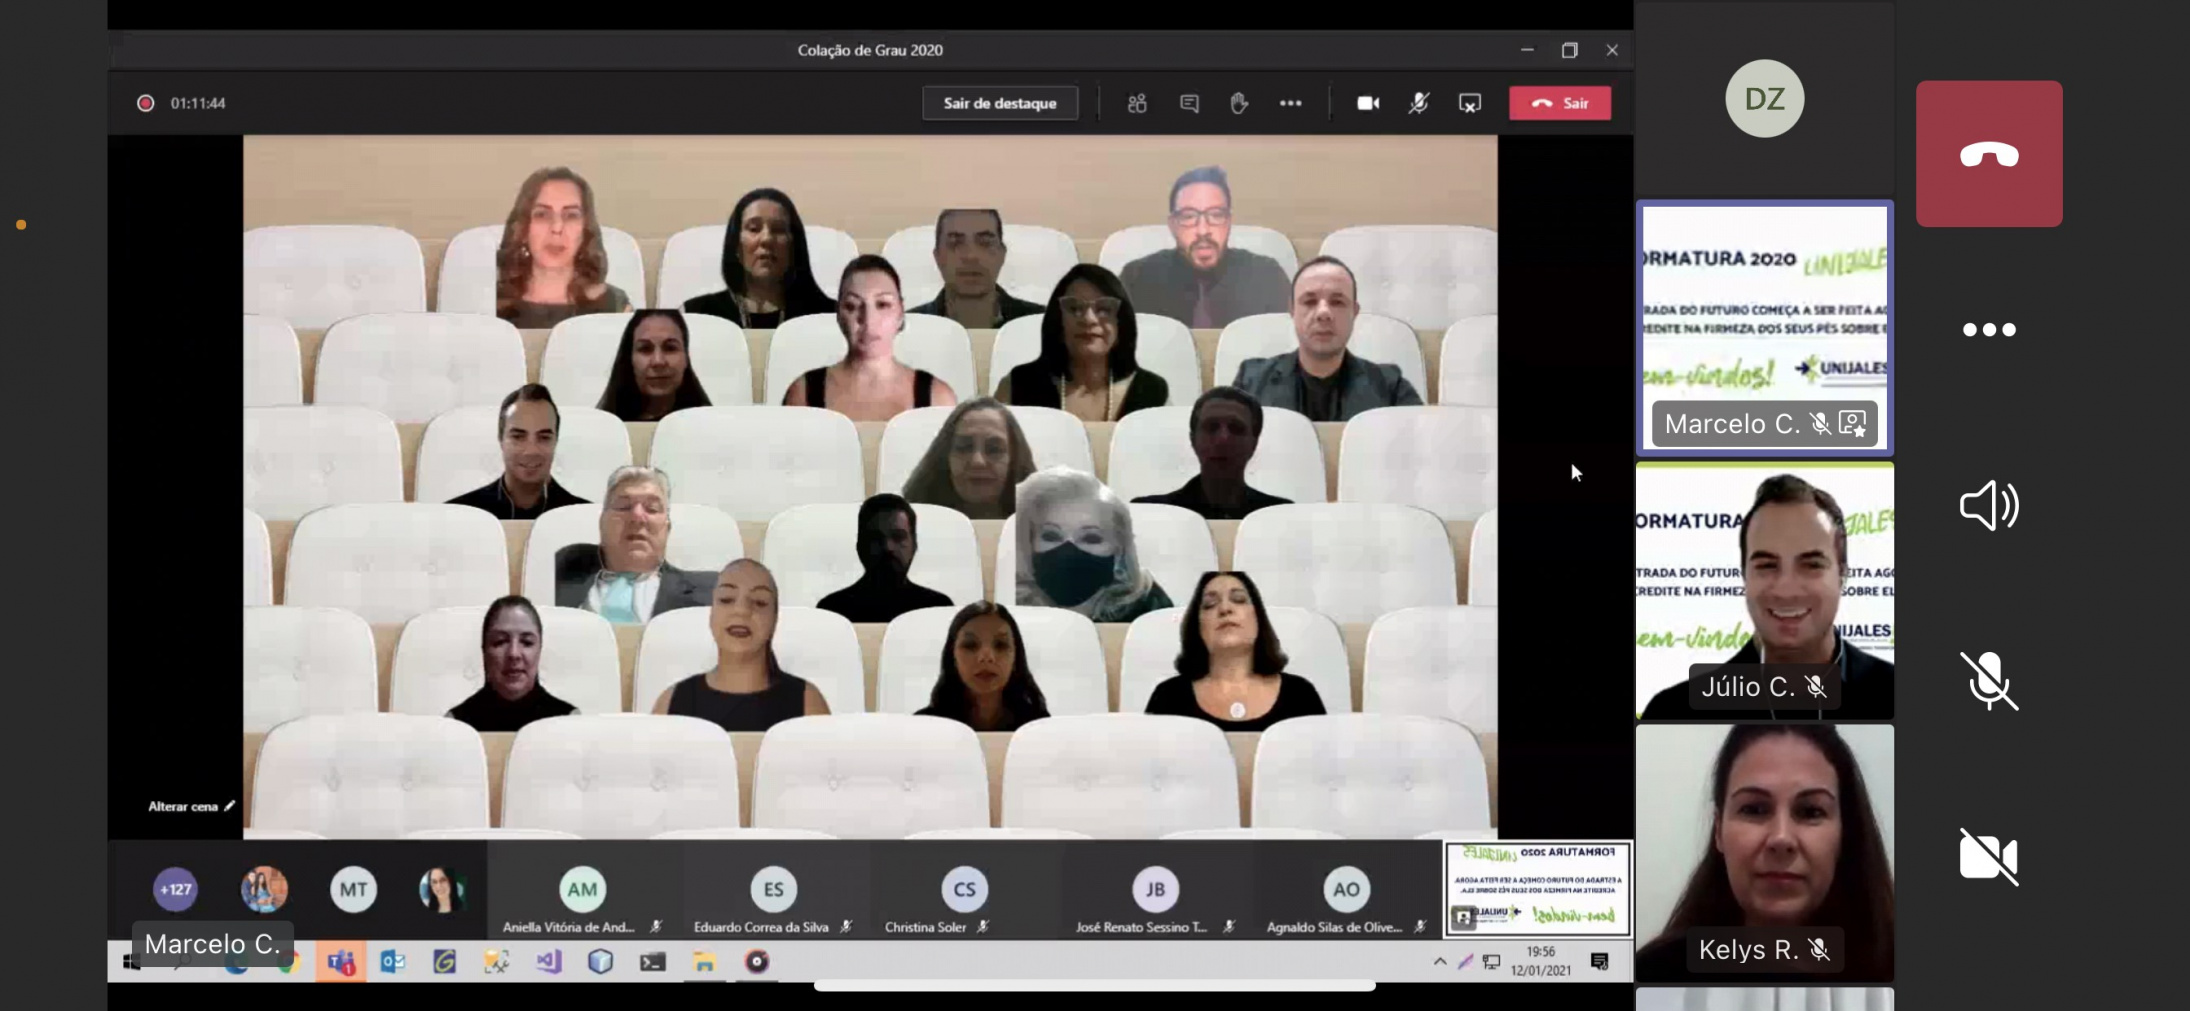Click the Colação de Grau 2020 window title

(870, 50)
